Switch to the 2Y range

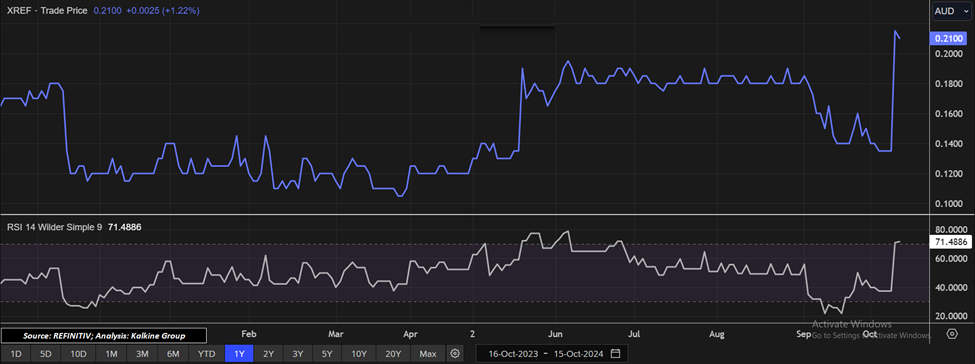coord(269,353)
